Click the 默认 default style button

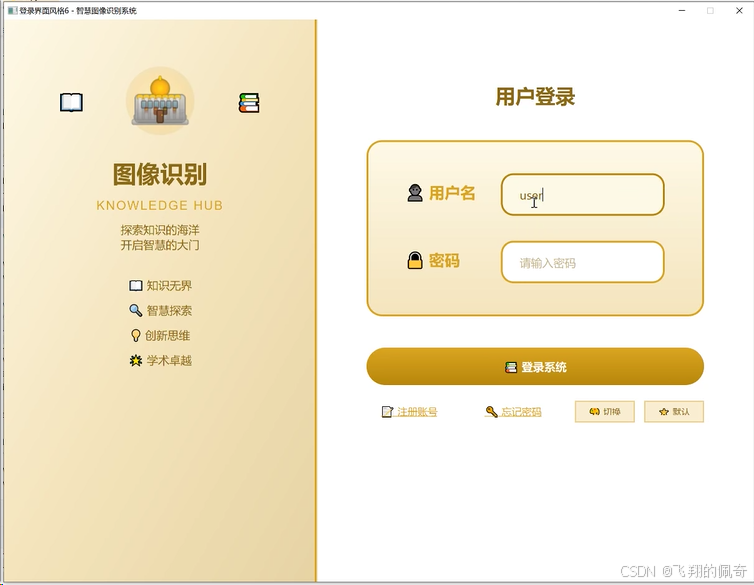tap(674, 412)
